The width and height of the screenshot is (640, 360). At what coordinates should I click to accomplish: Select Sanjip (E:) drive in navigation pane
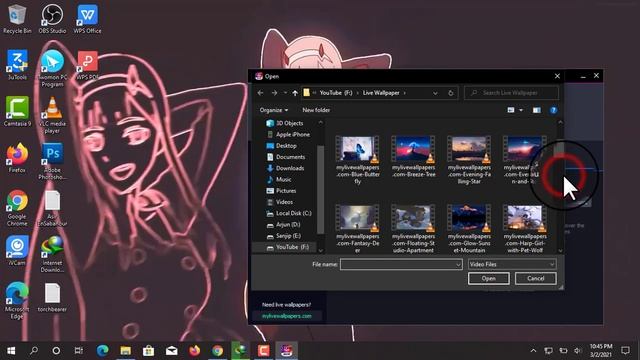(x=288, y=236)
